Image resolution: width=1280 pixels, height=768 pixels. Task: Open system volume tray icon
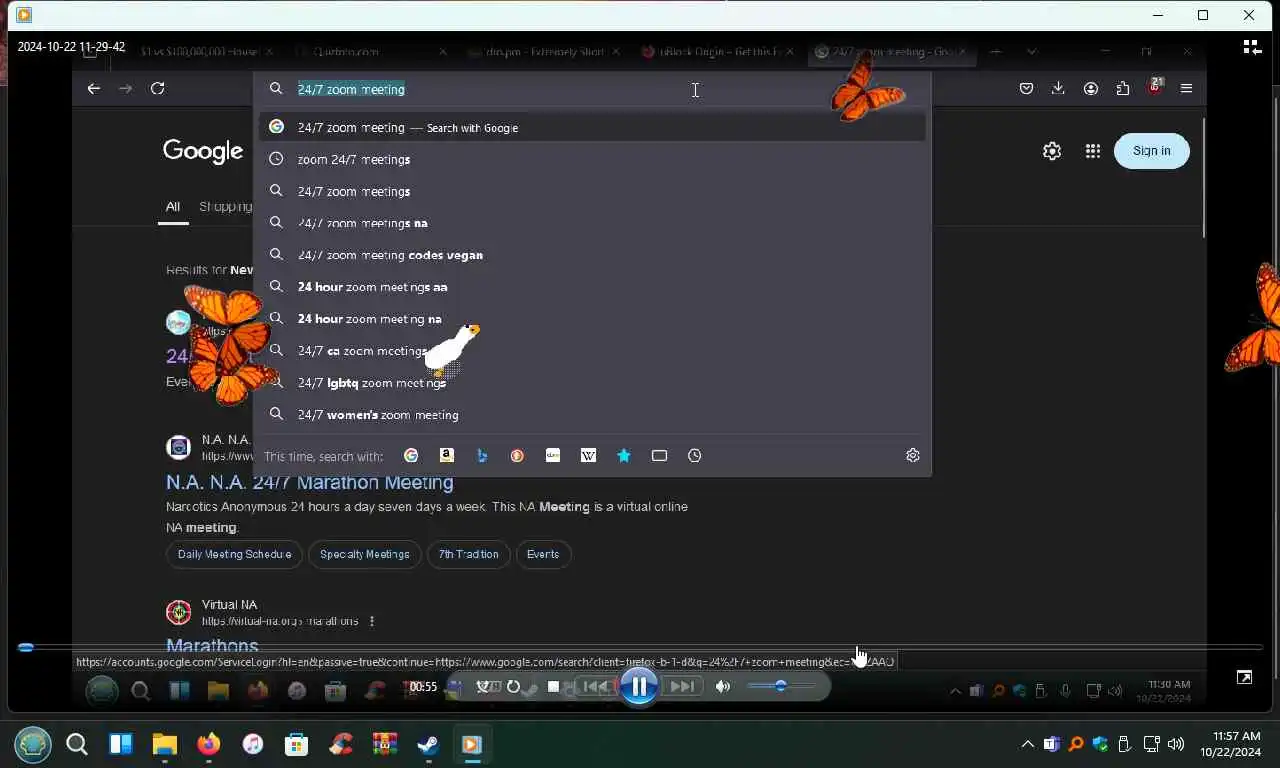coord(1176,744)
